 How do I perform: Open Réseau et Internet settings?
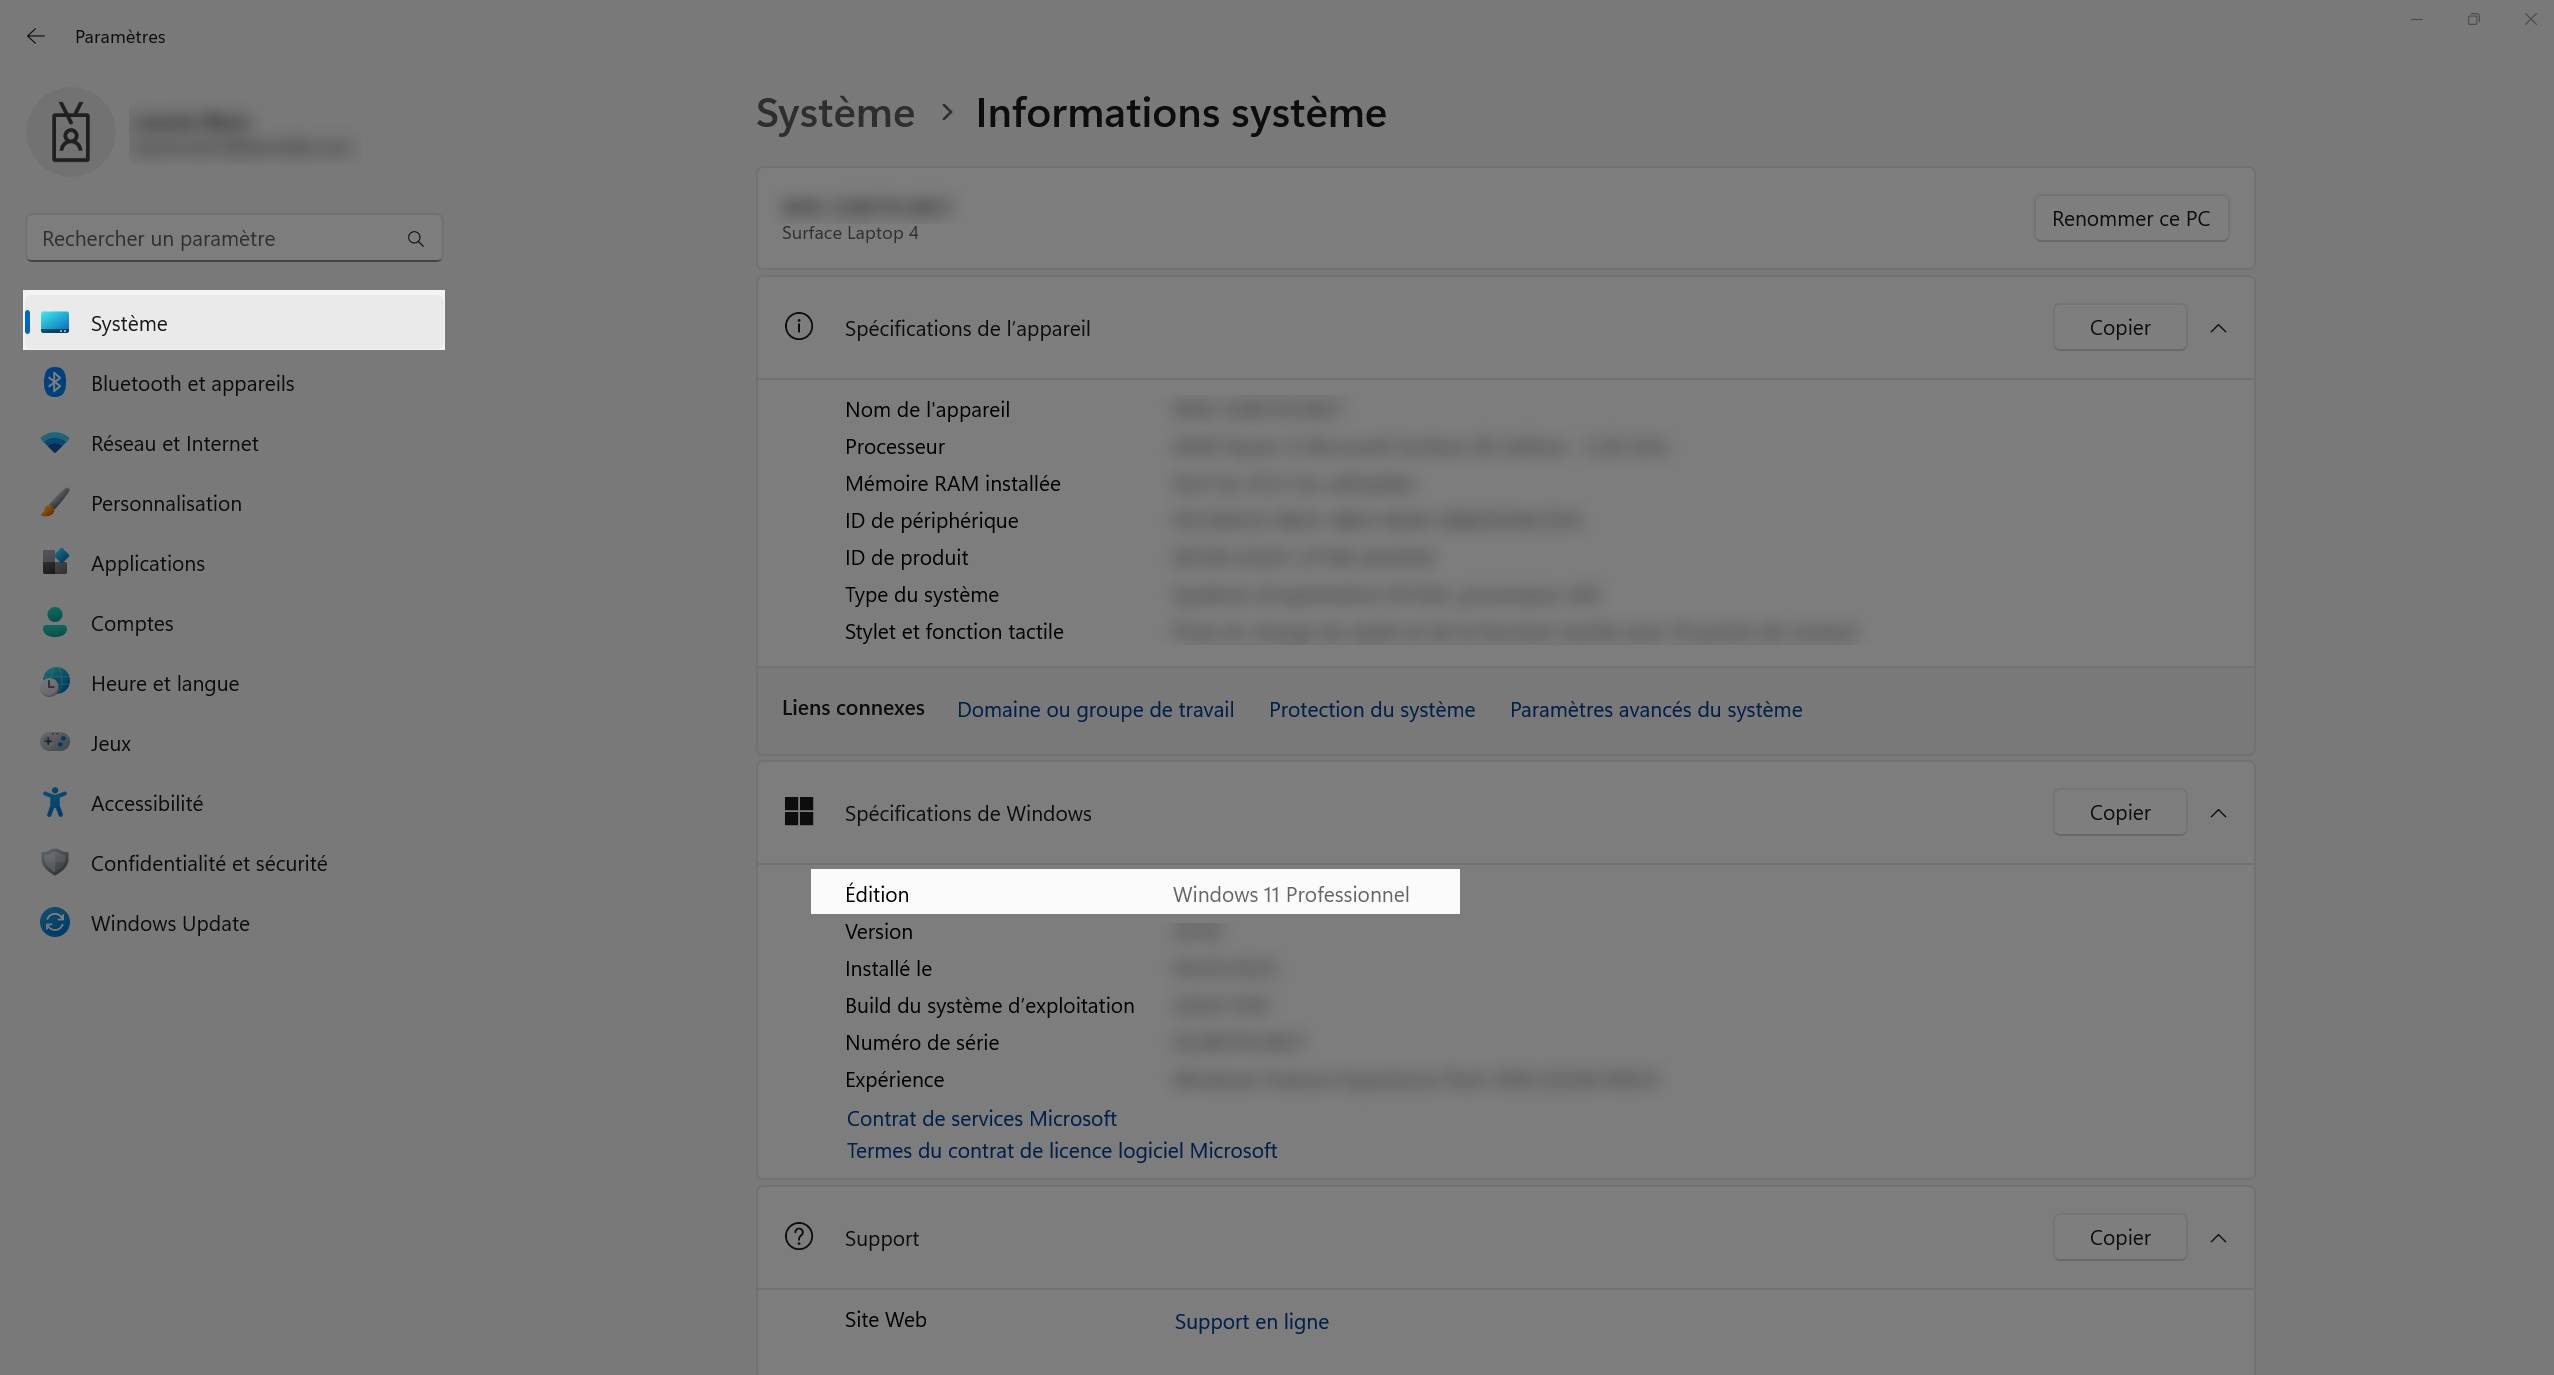[x=234, y=443]
